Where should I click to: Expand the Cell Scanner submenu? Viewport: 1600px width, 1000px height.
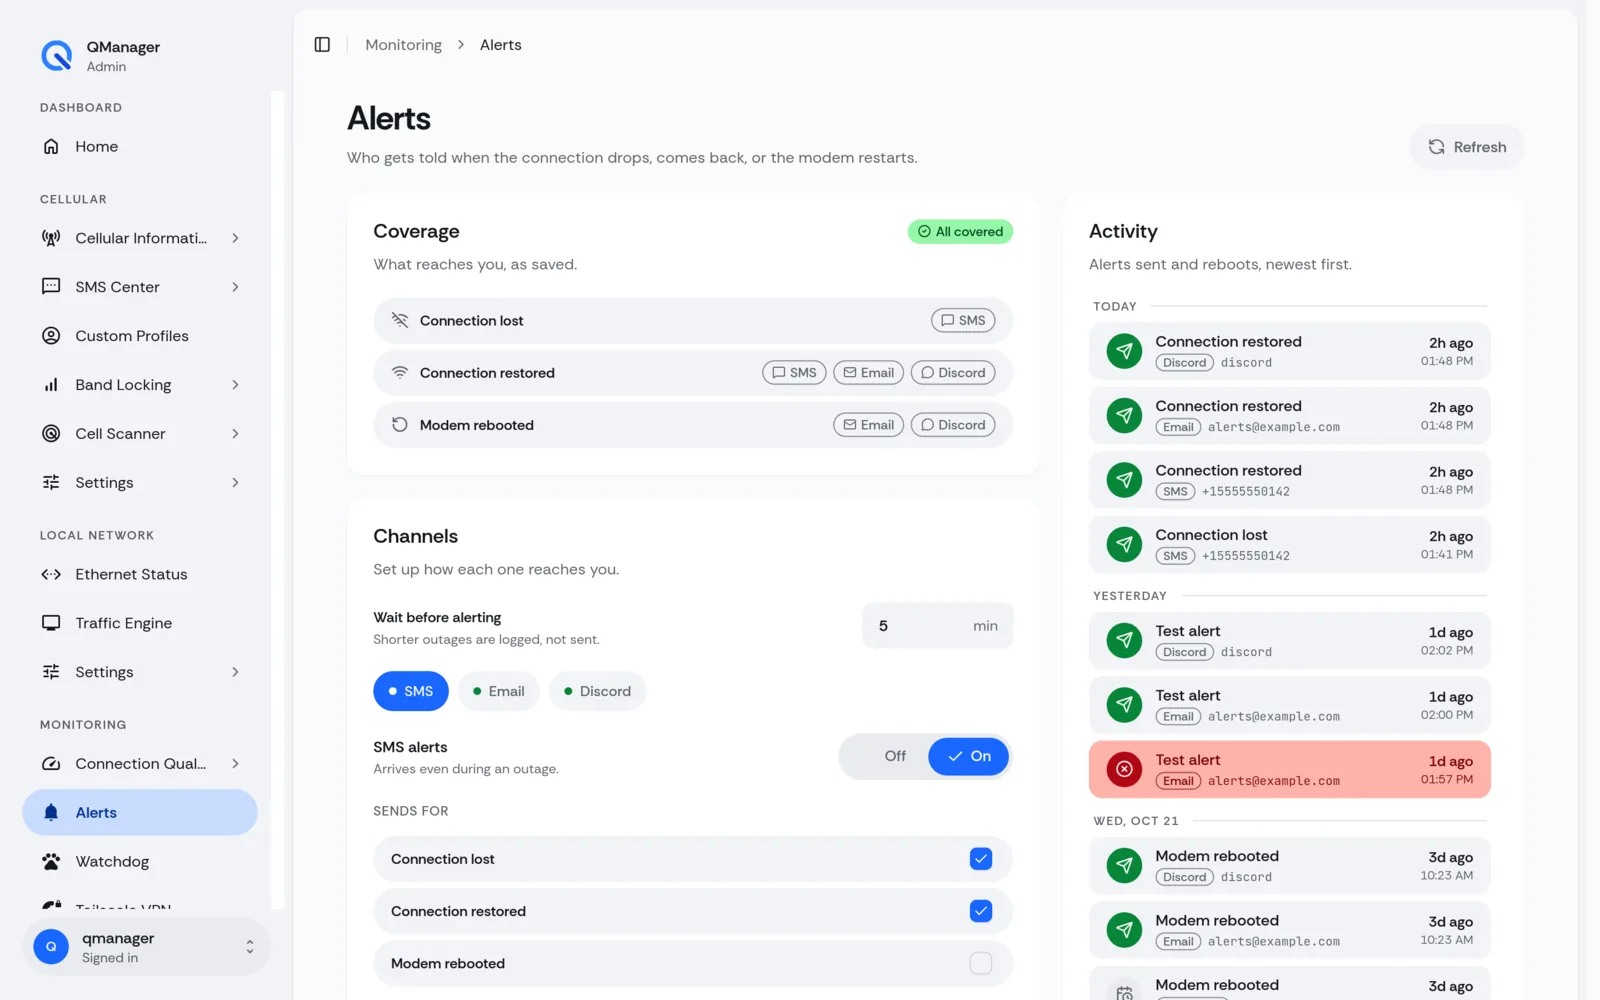pos(236,434)
